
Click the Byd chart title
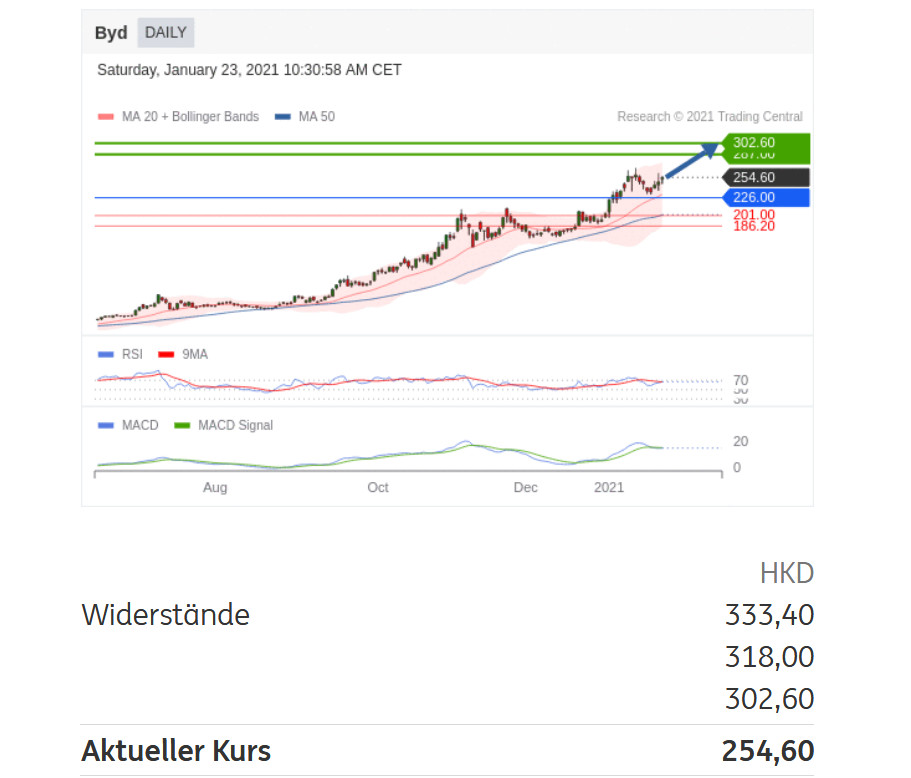[111, 33]
